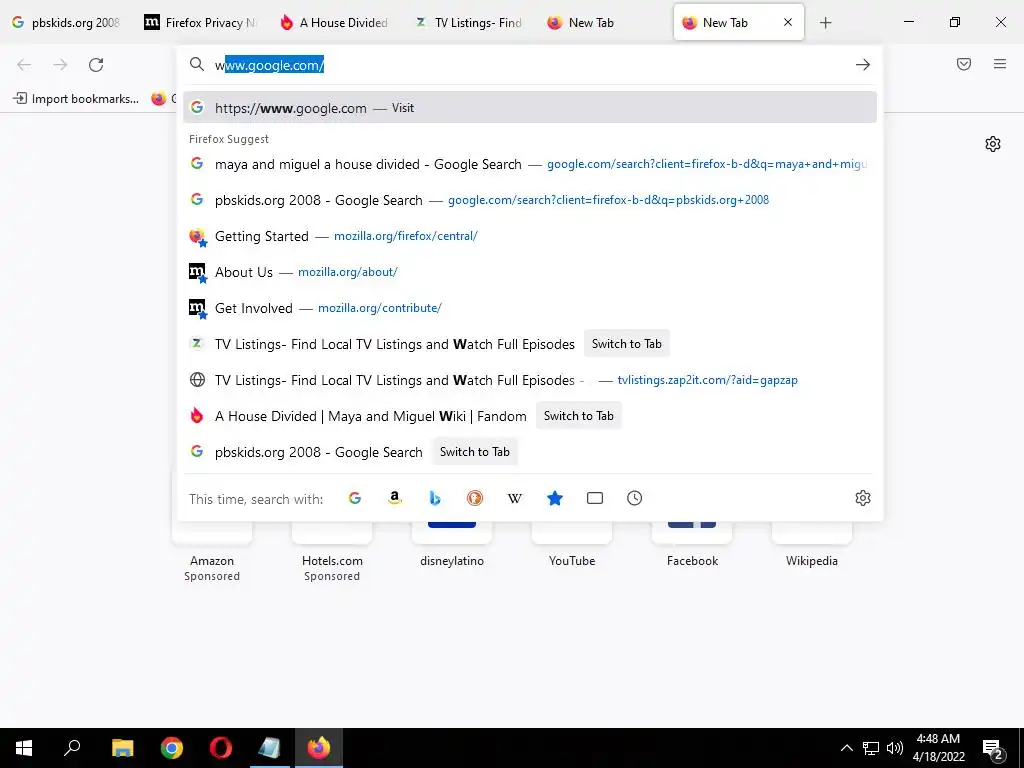Click Switch to Tab for TV Listings
Viewport: 1024px width, 768px height.
(x=627, y=344)
